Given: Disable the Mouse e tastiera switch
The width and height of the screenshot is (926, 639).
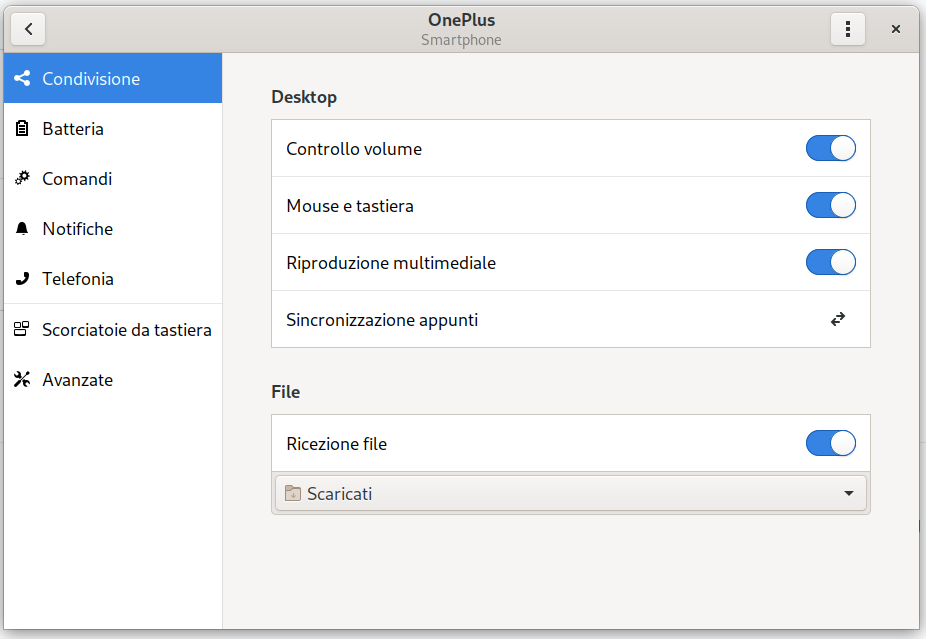Looking at the screenshot, I should [x=830, y=205].
